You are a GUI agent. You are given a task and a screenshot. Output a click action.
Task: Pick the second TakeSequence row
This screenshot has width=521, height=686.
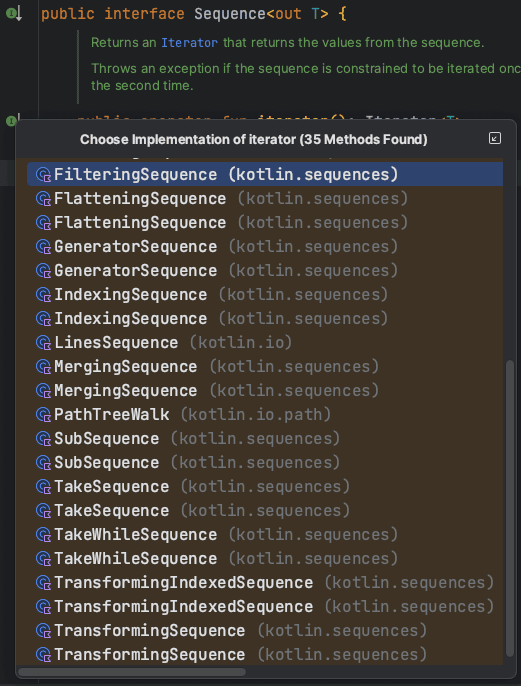[x=265, y=511]
